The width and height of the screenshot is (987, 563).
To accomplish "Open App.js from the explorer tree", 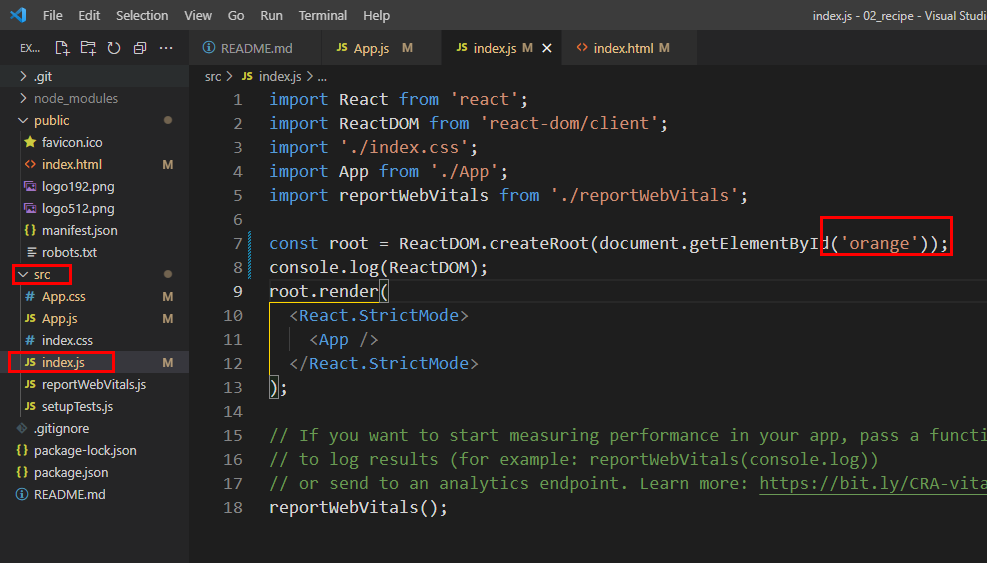I will [x=94, y=319].
